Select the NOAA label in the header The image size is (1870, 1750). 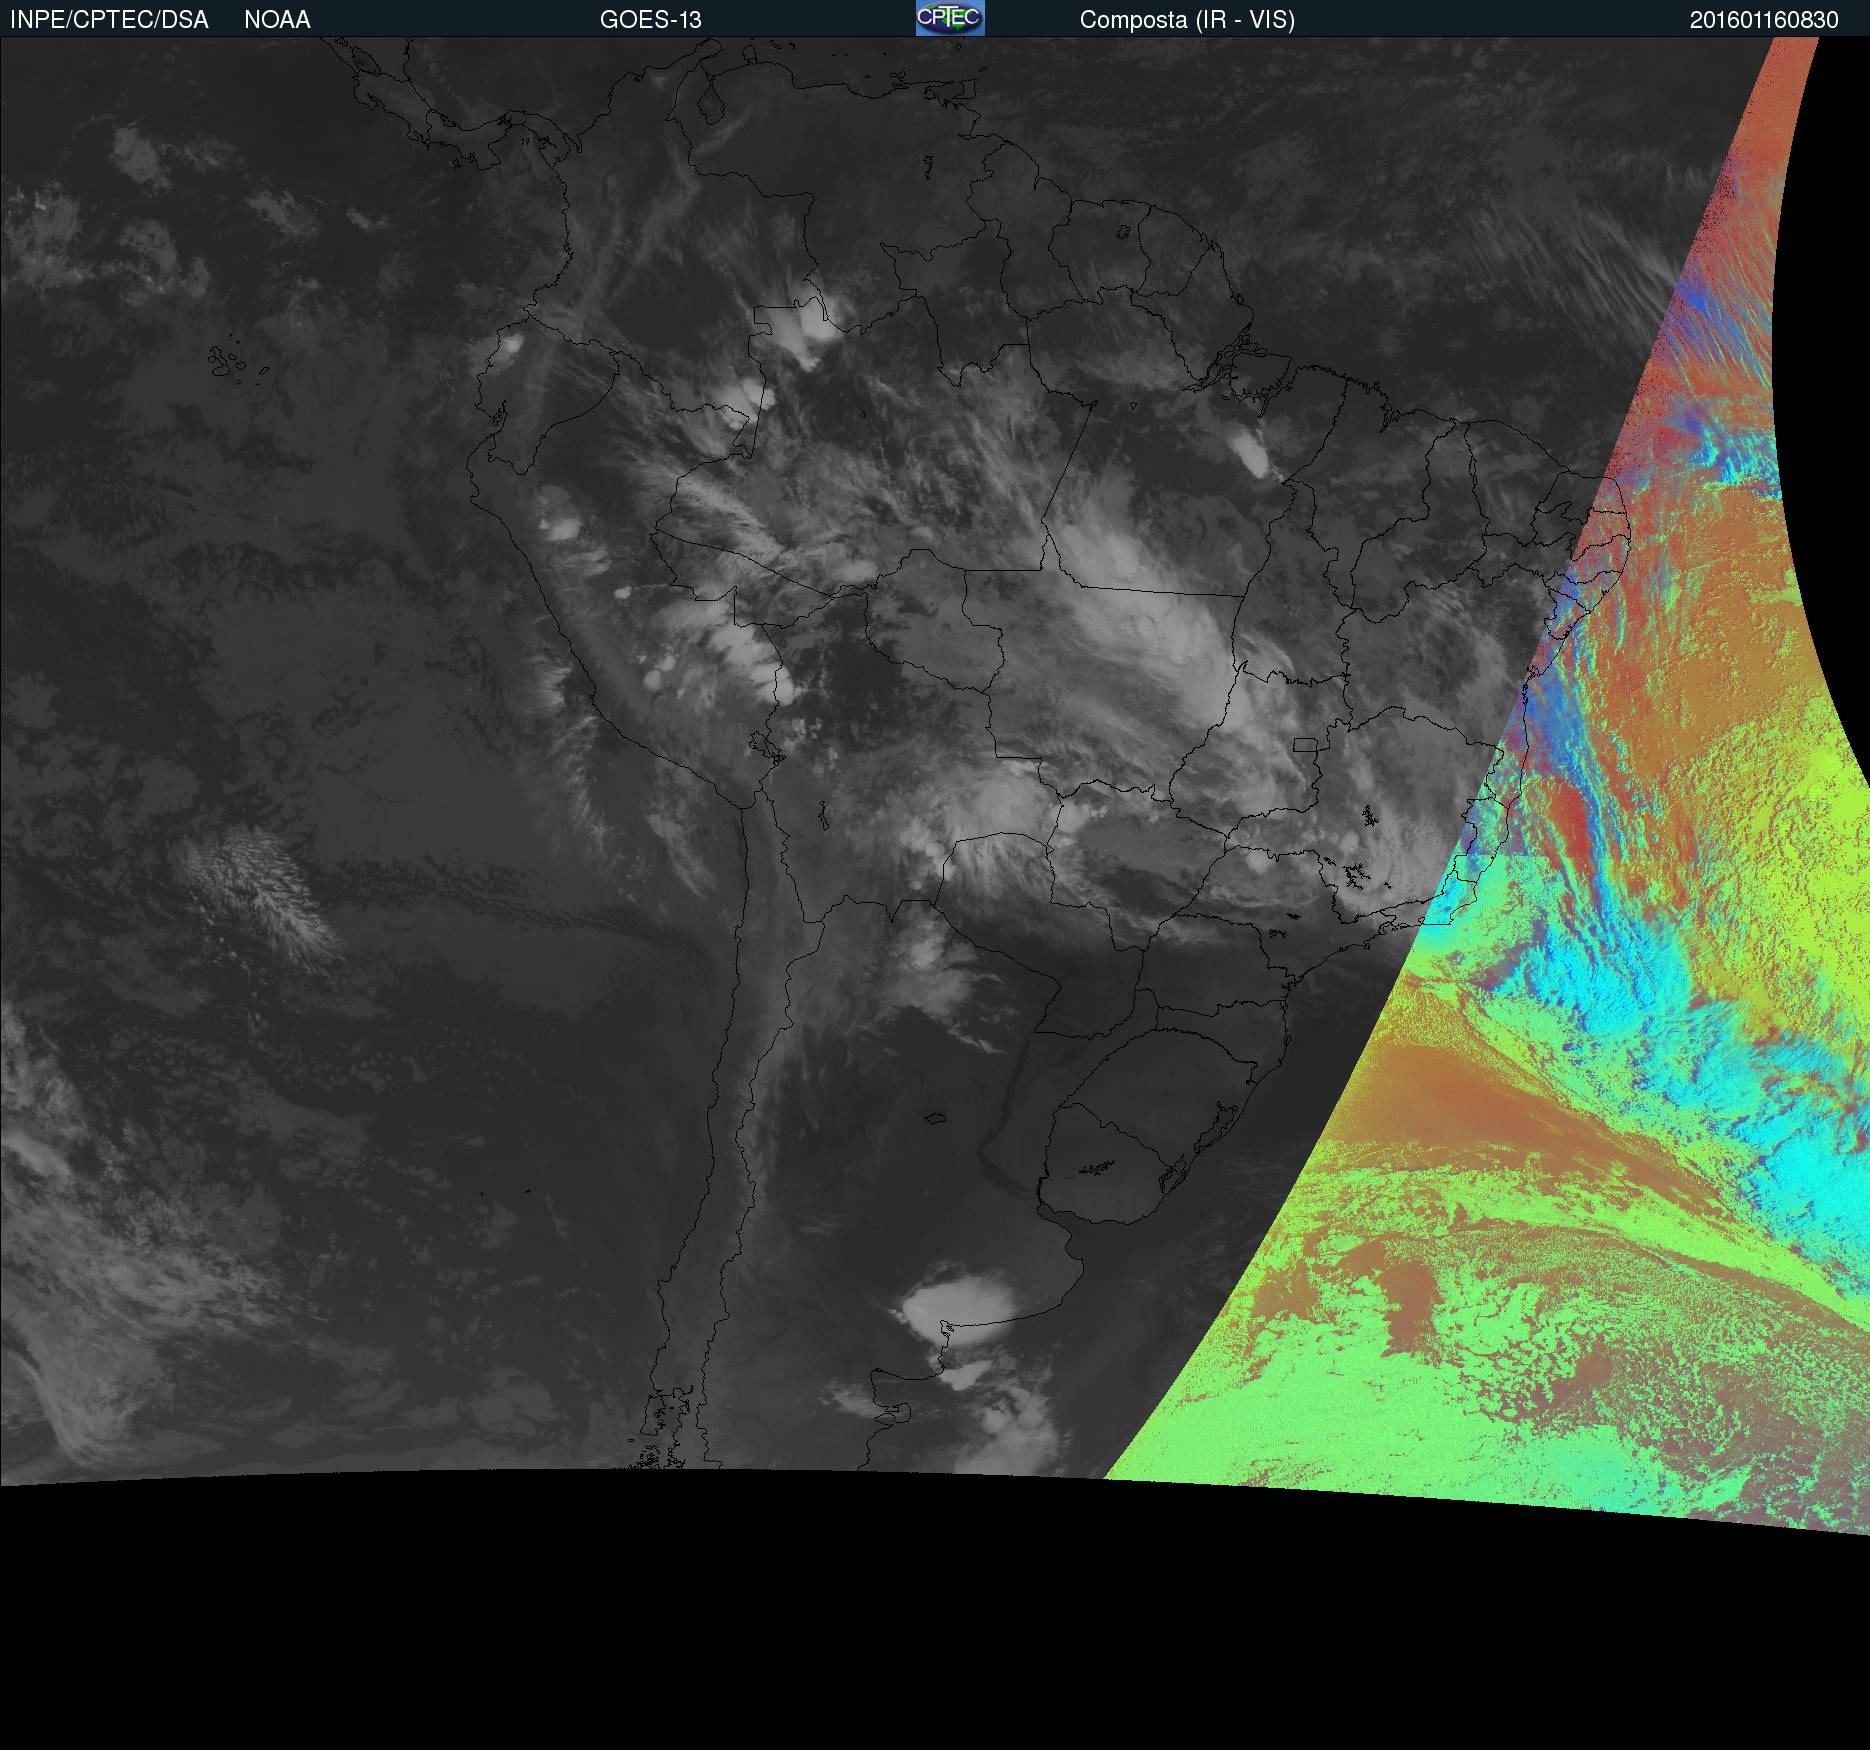click(277, 20)
